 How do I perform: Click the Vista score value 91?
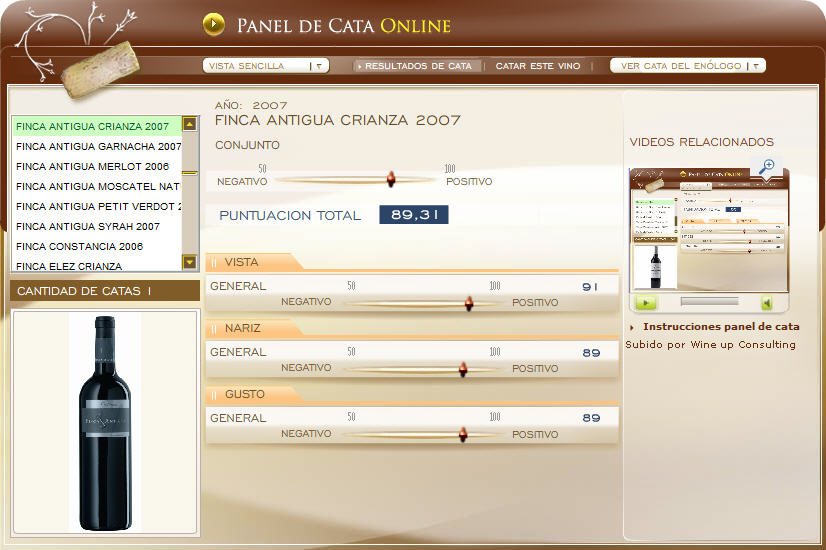tap(591, 287)
